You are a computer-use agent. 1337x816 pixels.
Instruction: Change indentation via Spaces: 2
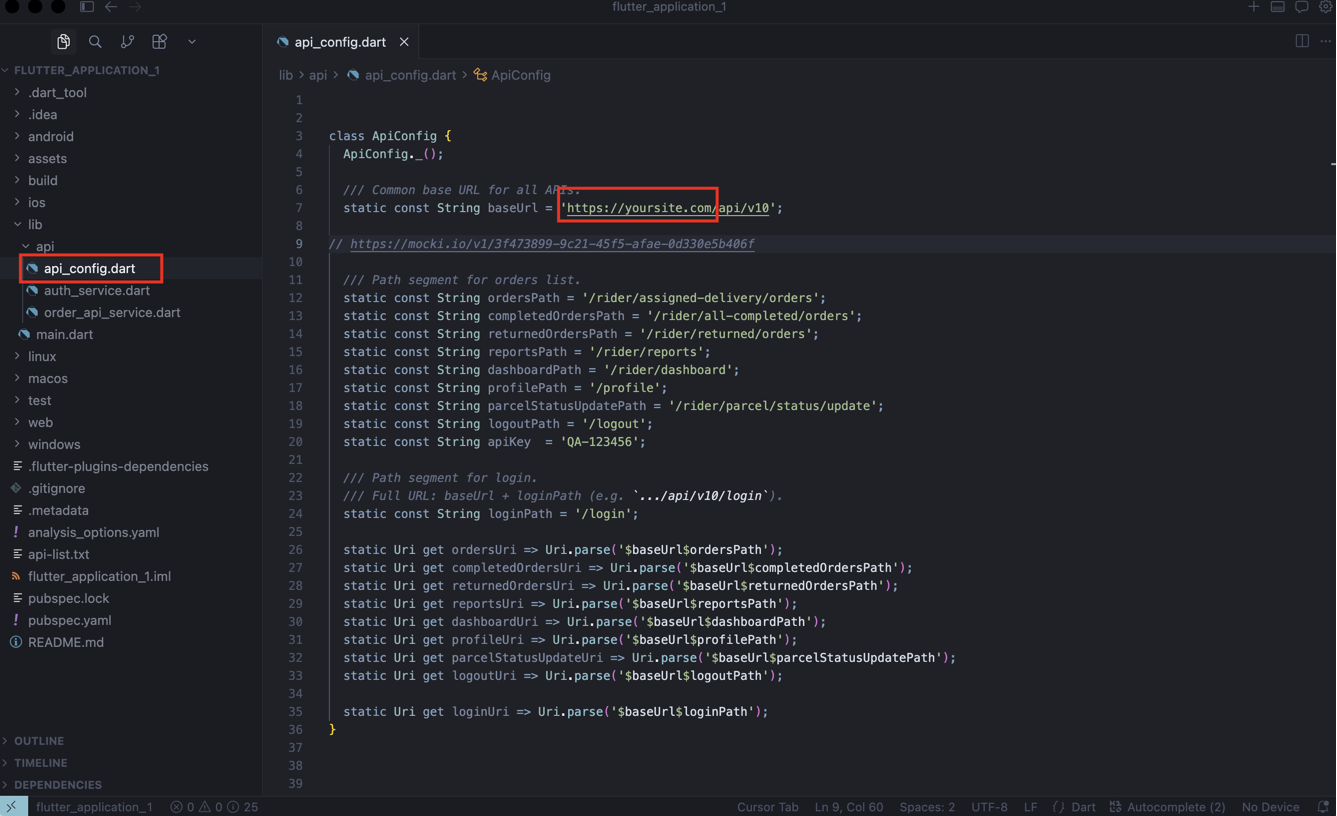point(926,807)
